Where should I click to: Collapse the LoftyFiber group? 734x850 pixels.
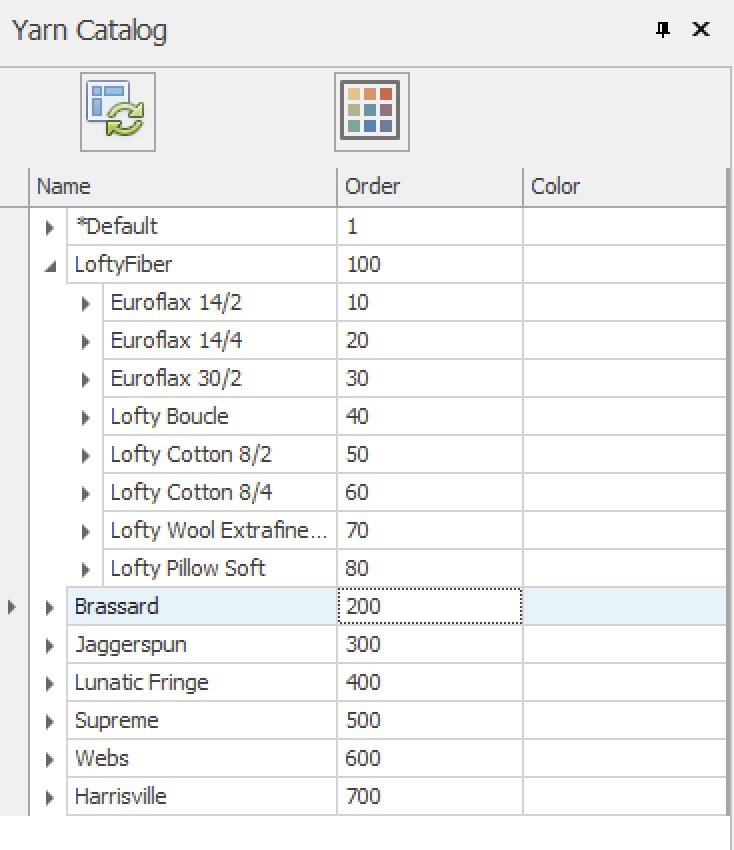(x=49, y=265)
